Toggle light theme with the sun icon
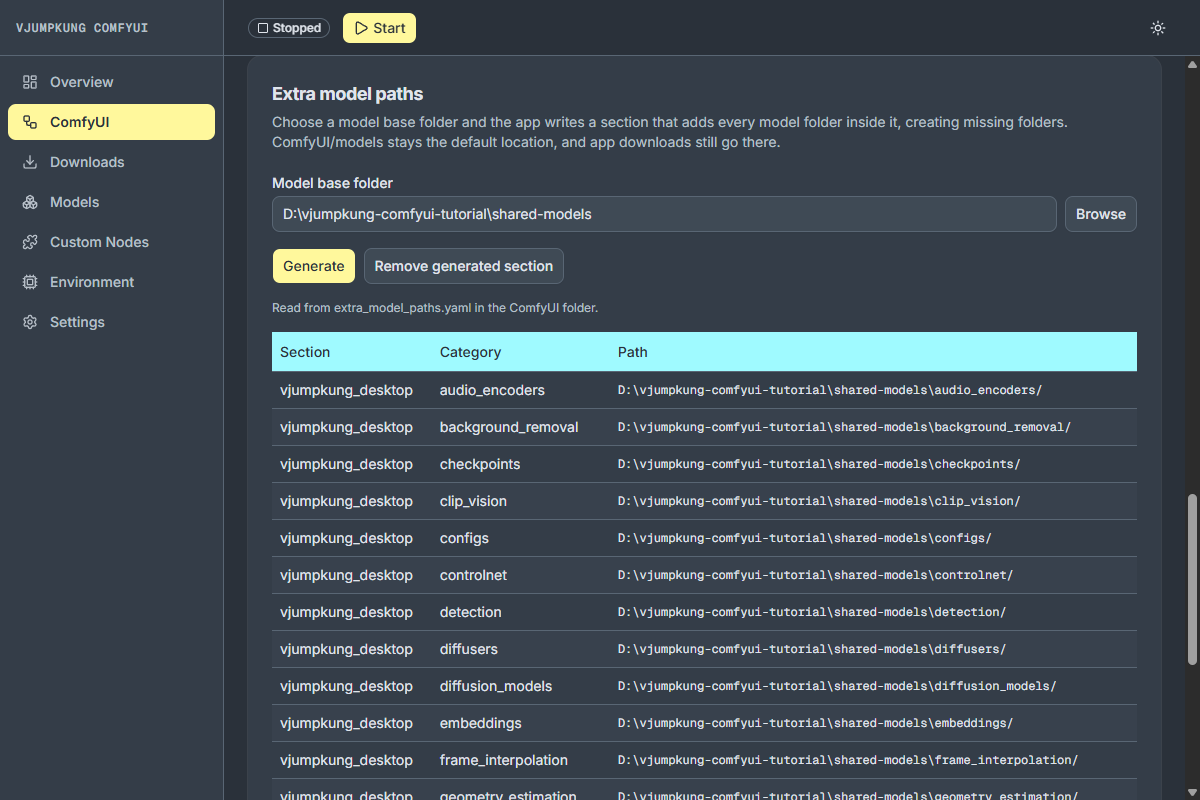 [1158, 28]
